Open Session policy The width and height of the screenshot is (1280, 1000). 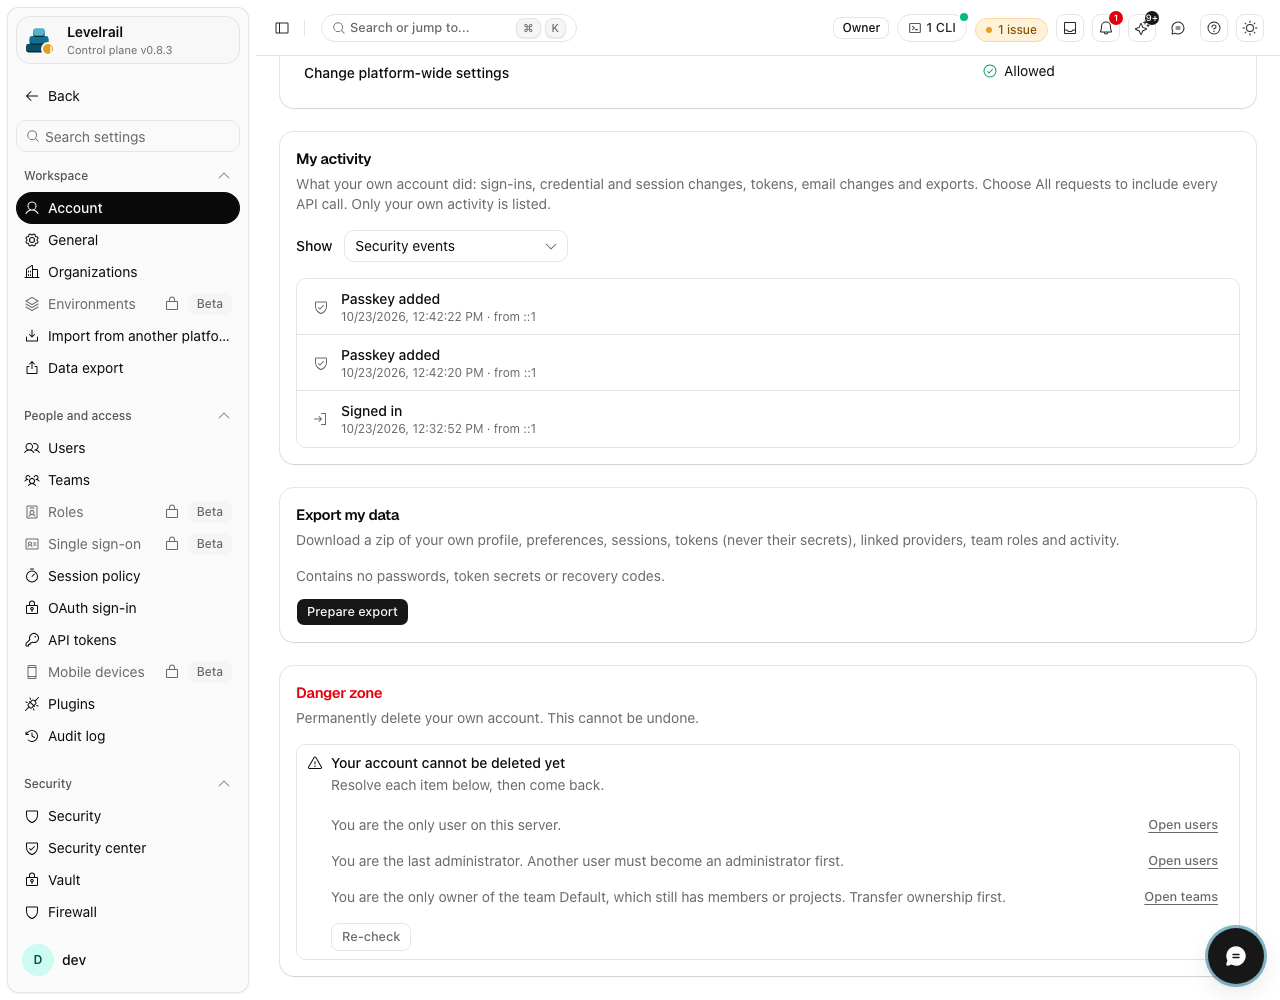click(x=128, y=576)
